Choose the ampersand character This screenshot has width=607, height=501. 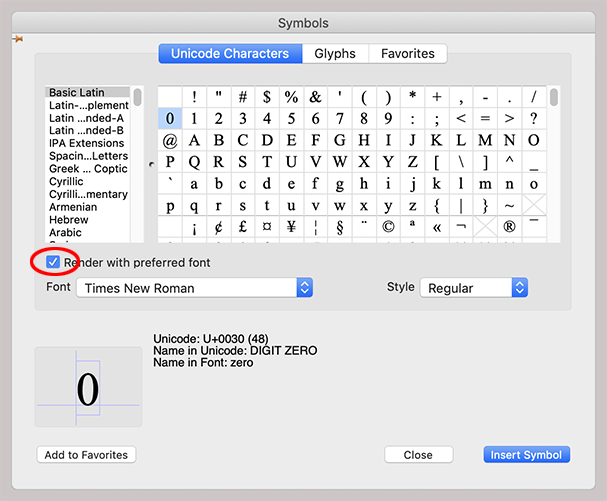coord(315,97)
